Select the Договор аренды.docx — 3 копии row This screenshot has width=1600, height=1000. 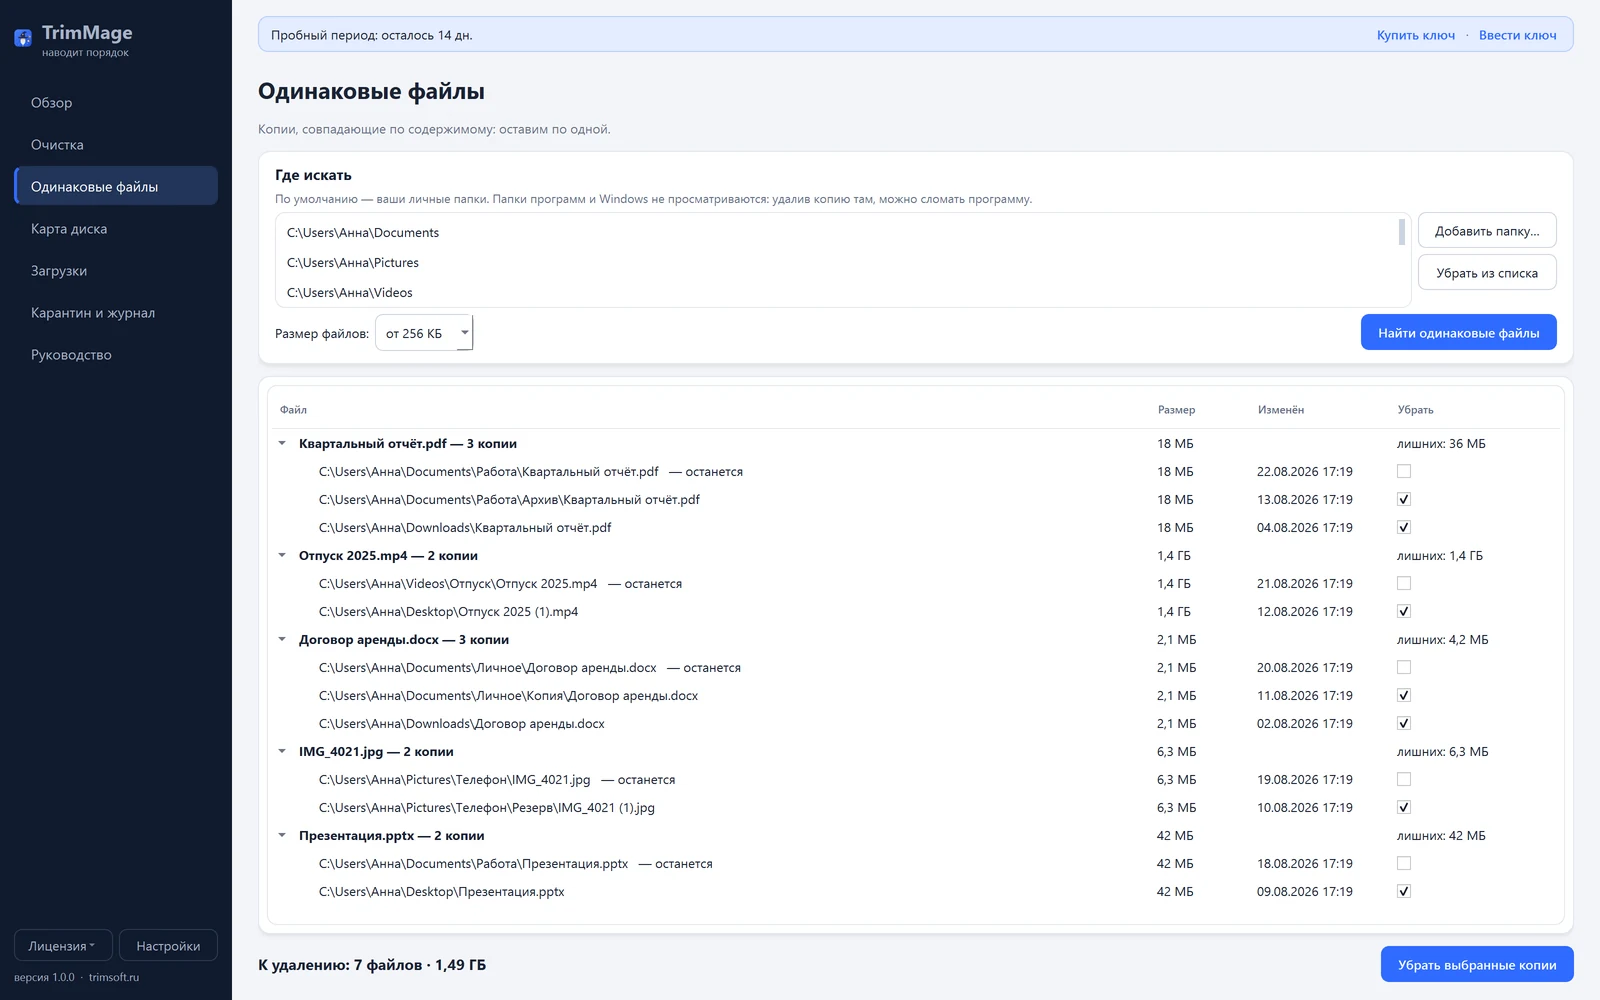(x=916, y=639)
